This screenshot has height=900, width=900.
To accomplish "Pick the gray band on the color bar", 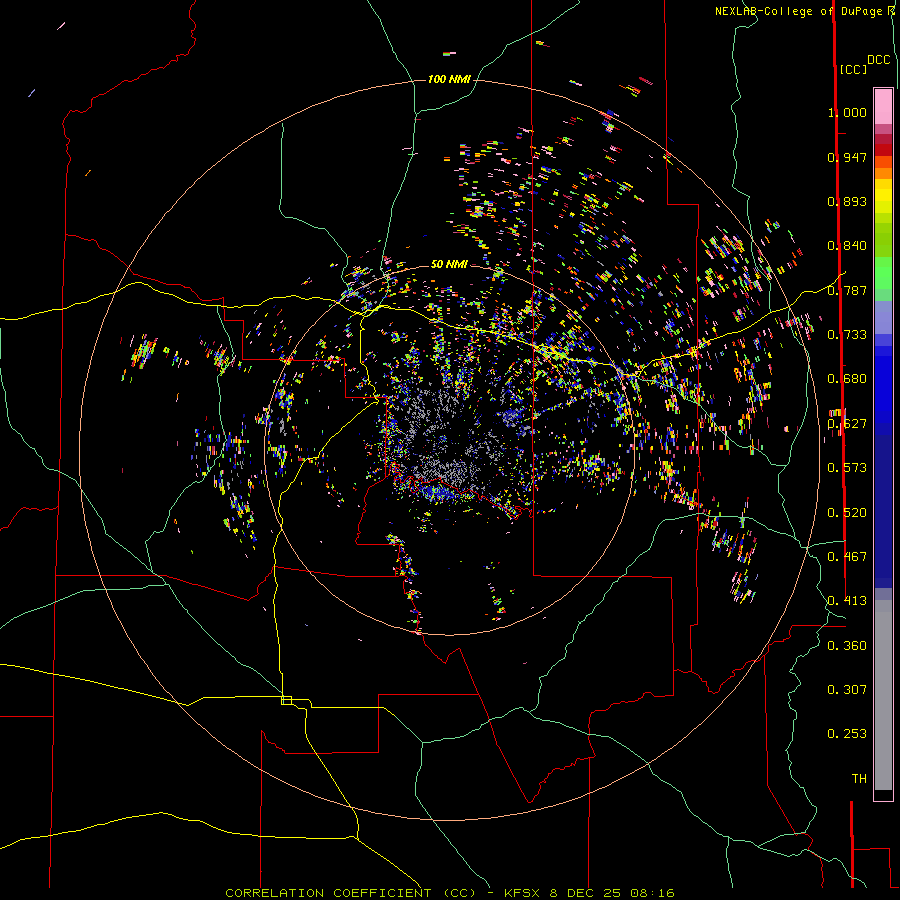I will [x=883, y=695].
